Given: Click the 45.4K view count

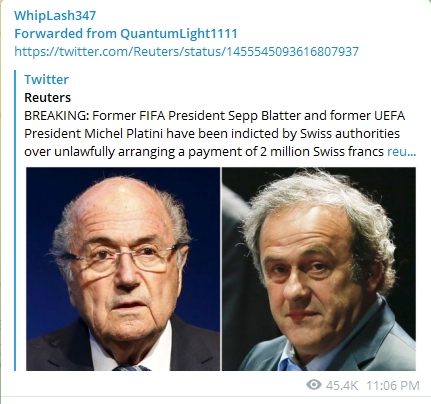Looking at the screenshot, I should click(x=342, y=385).
